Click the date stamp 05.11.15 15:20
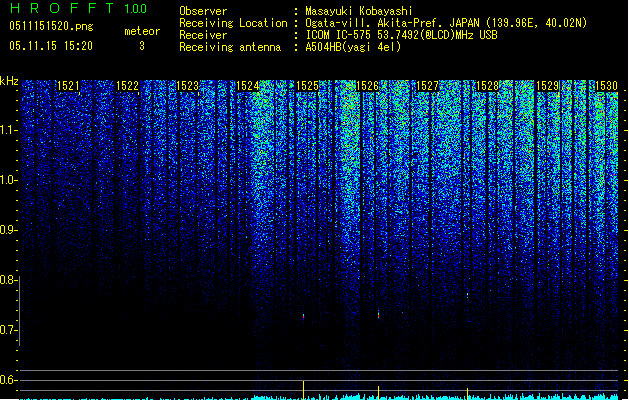Image resolution: width=629 pixels, height=400 pixels. 51,46
